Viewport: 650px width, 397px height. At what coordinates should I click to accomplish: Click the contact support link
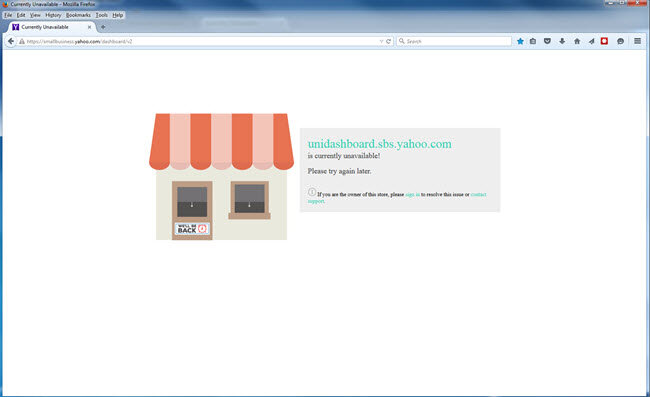397,198
